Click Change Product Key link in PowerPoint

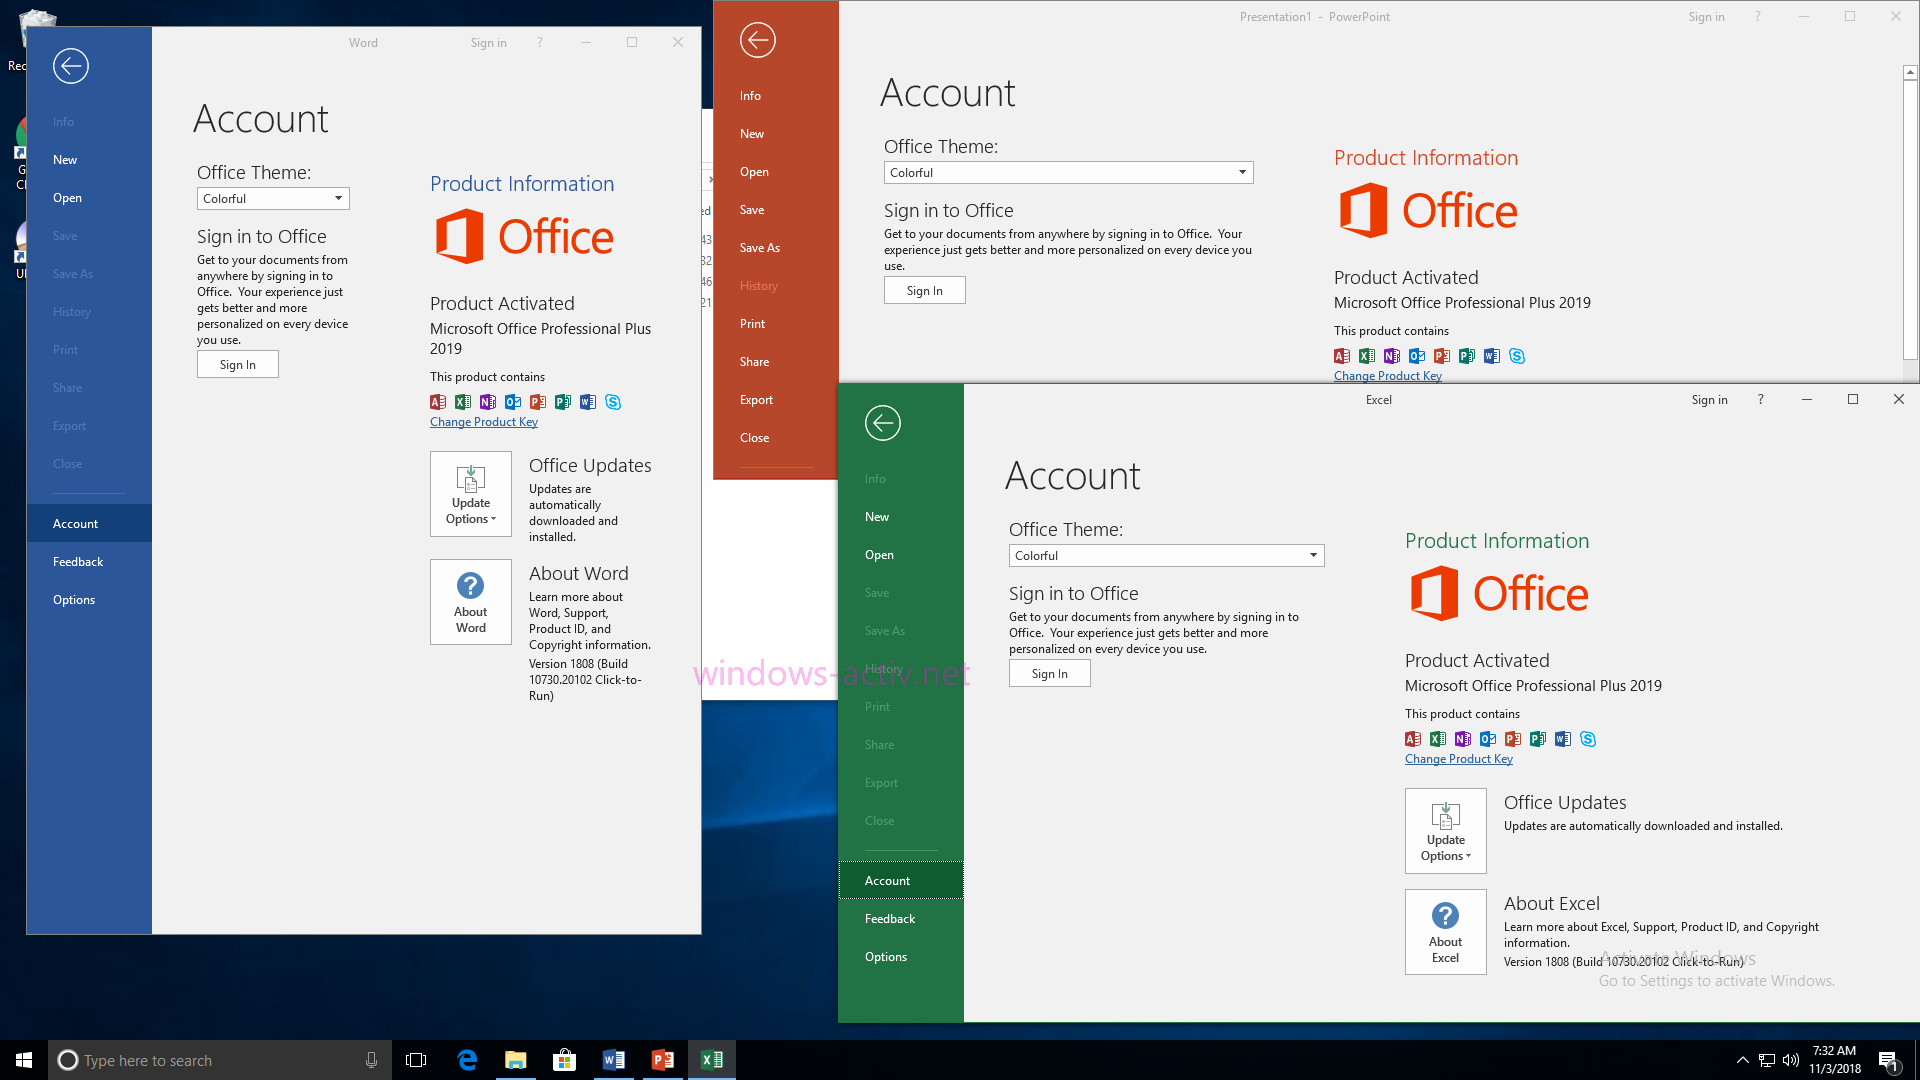tap(1387, 375)
